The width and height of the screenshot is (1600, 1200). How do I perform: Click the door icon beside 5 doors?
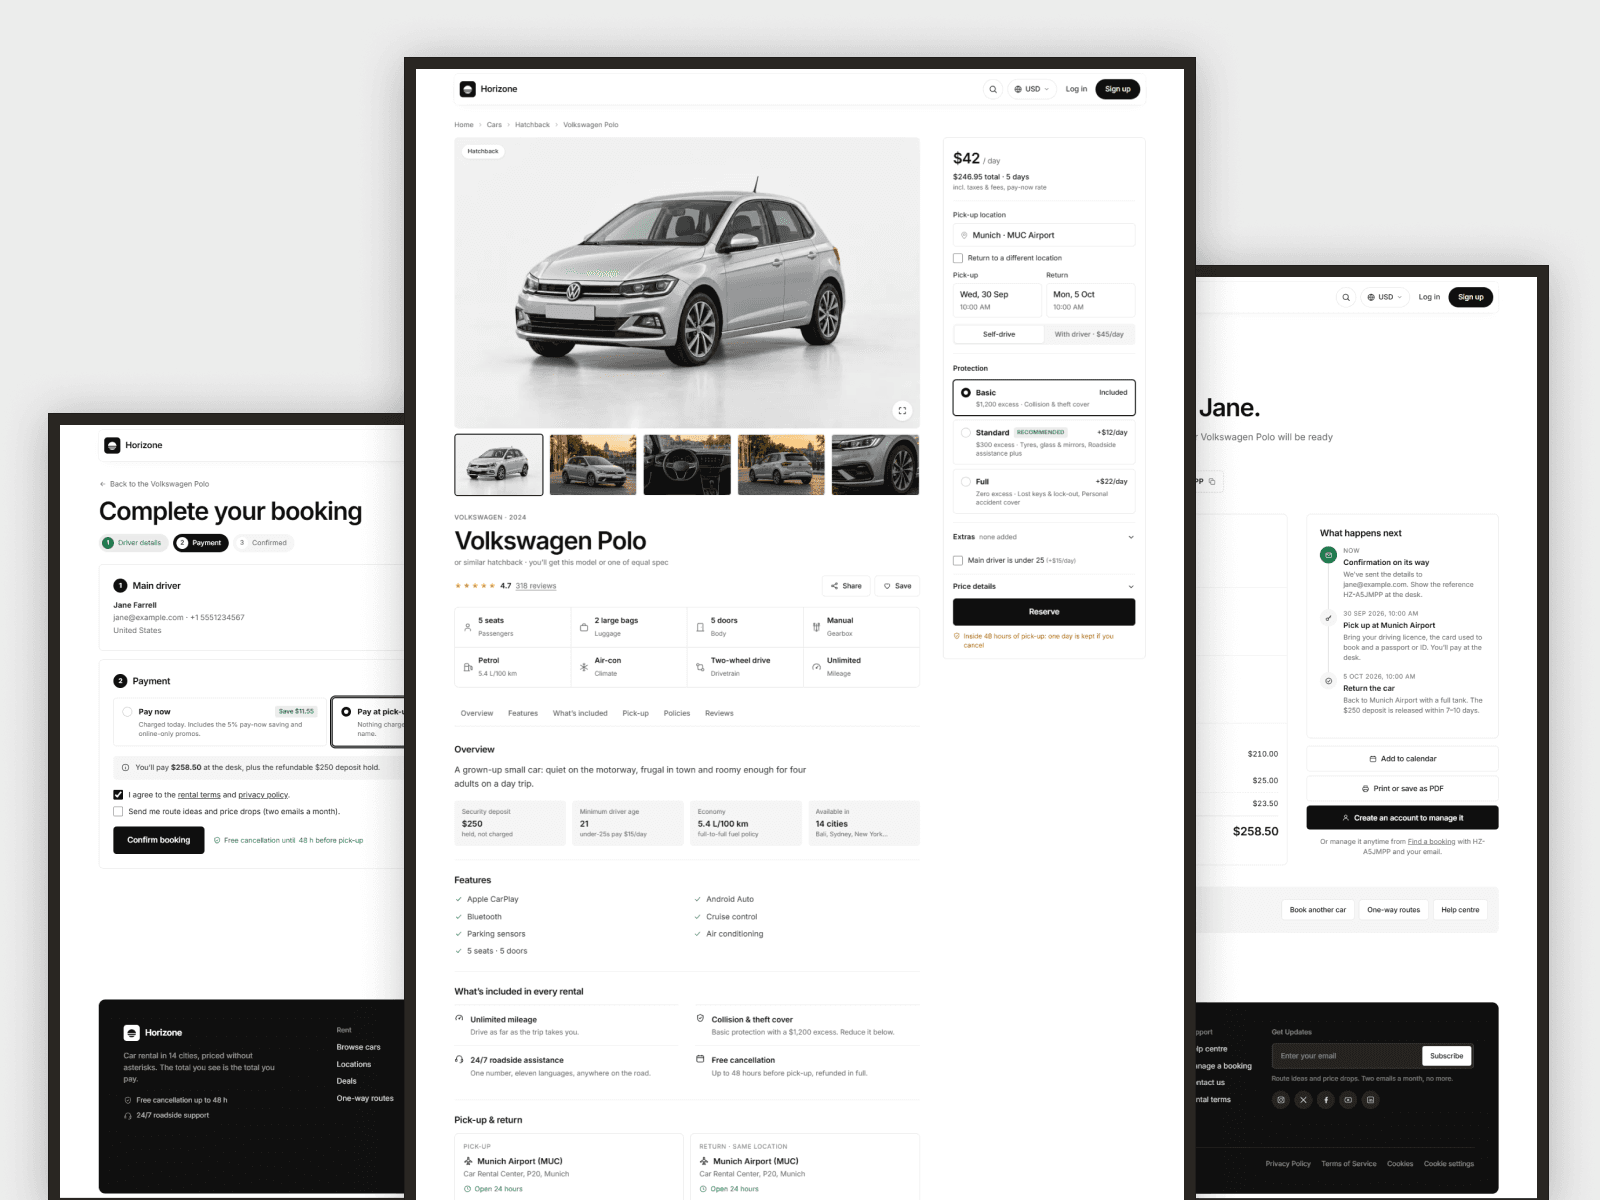(x=700, y=627)
